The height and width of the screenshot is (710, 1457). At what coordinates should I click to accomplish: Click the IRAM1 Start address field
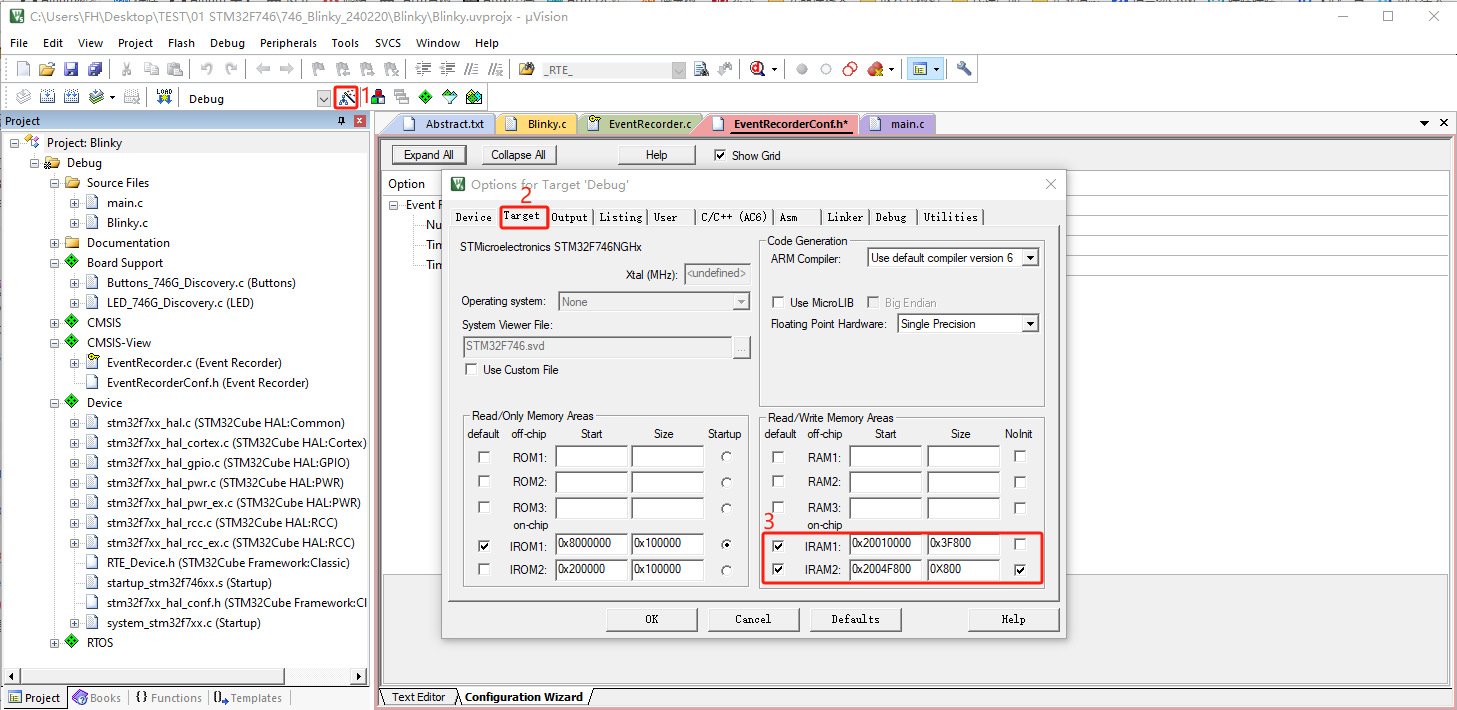tap(885, 544)
